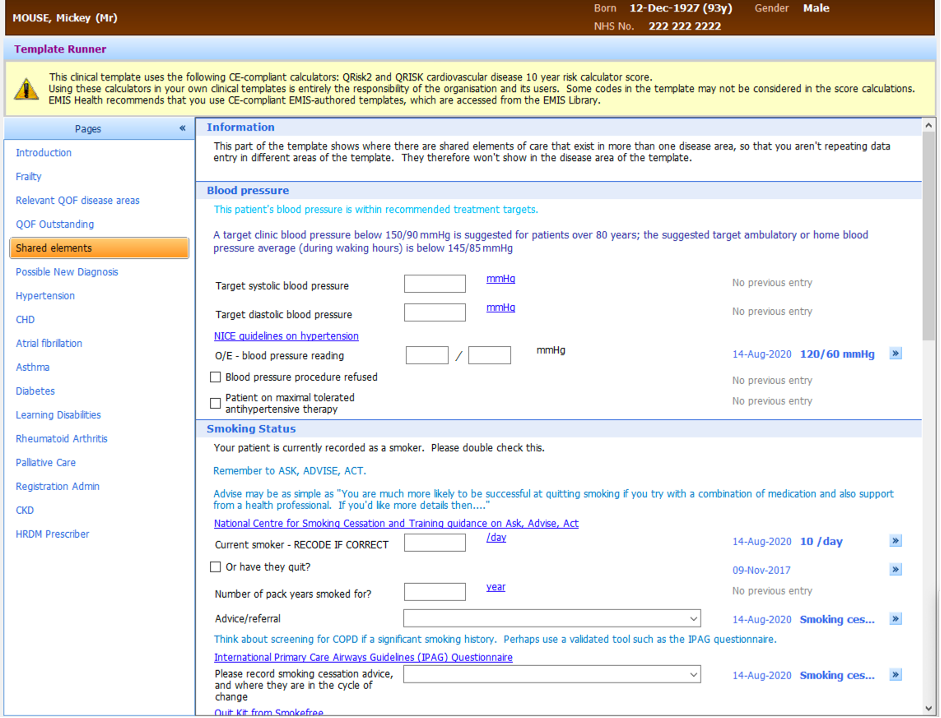Open the IPAG Questionnaire link
This screenshot has width=941, height=718.
[x=364, y=657]
